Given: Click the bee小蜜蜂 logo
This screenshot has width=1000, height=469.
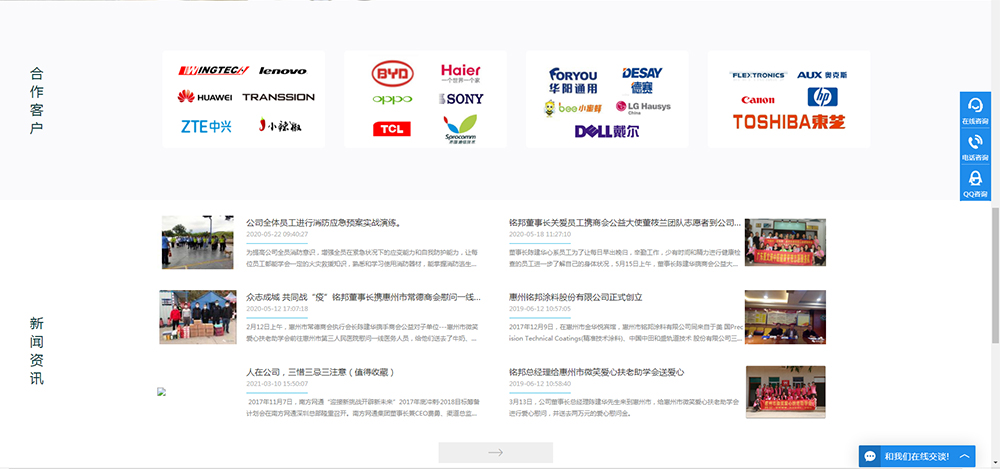Looking at the screenshot, I should [572, 108].
